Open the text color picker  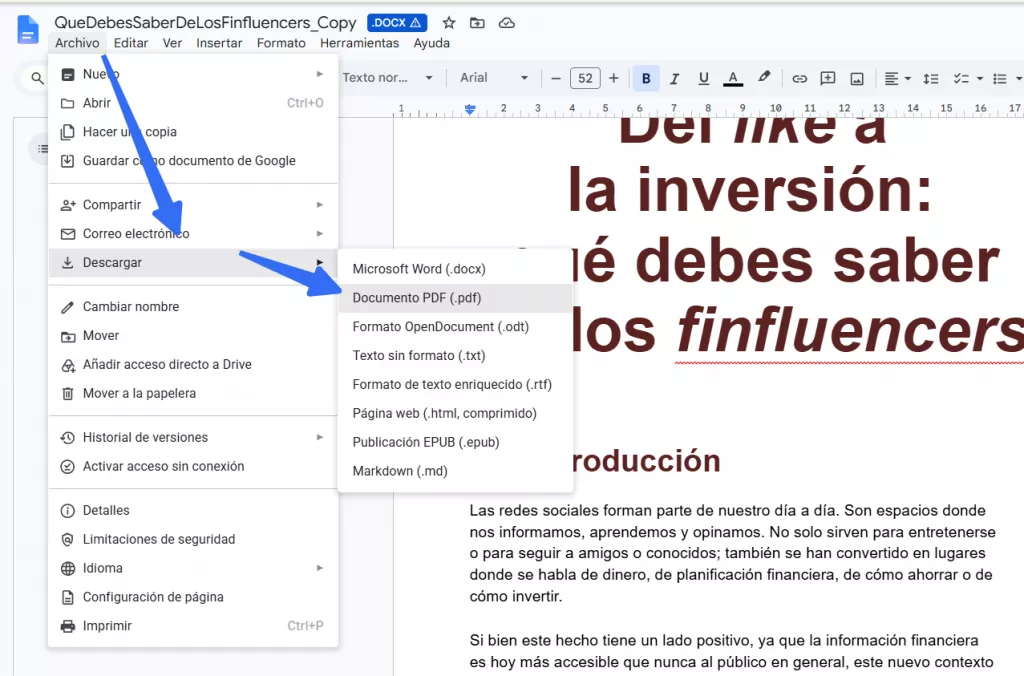(733, 78)
